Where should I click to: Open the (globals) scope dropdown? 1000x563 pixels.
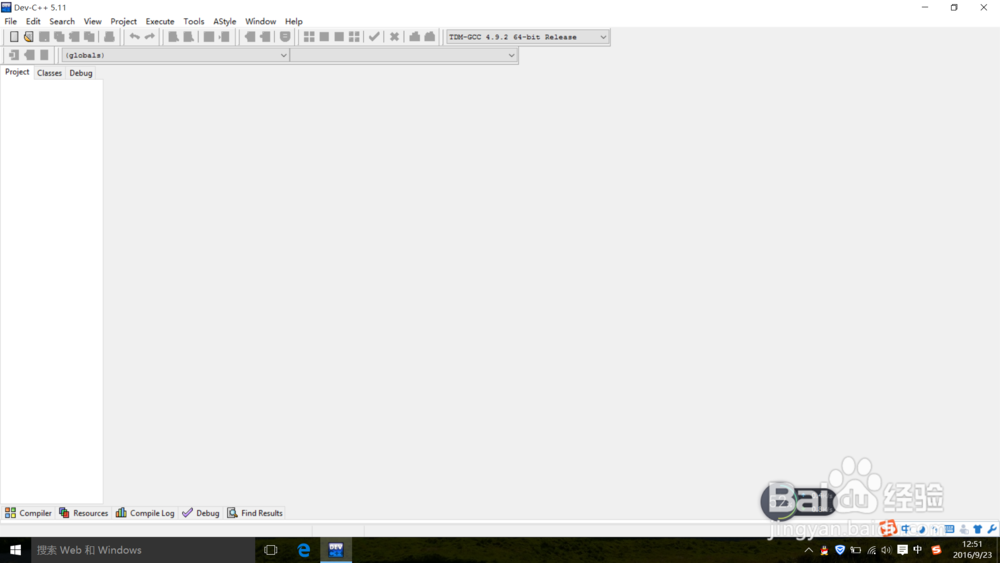(175, 55)
